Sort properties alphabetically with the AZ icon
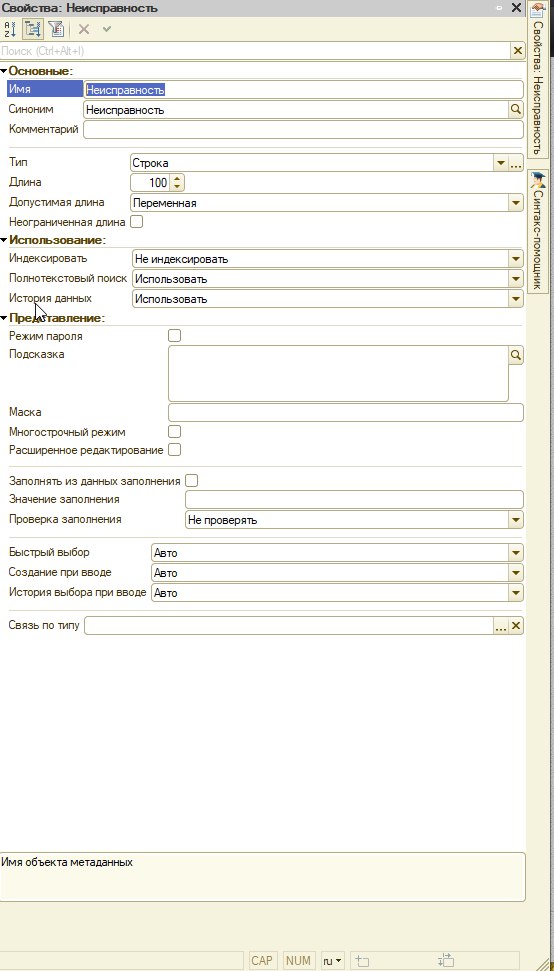 pyautogui.click(x=10, y=28)
